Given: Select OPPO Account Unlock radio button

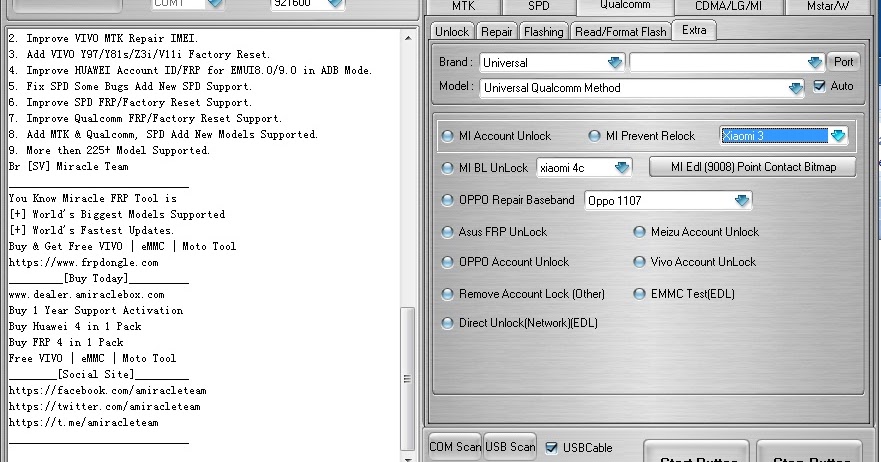Looking at the screenshot, I should click(x=447, y=262).
